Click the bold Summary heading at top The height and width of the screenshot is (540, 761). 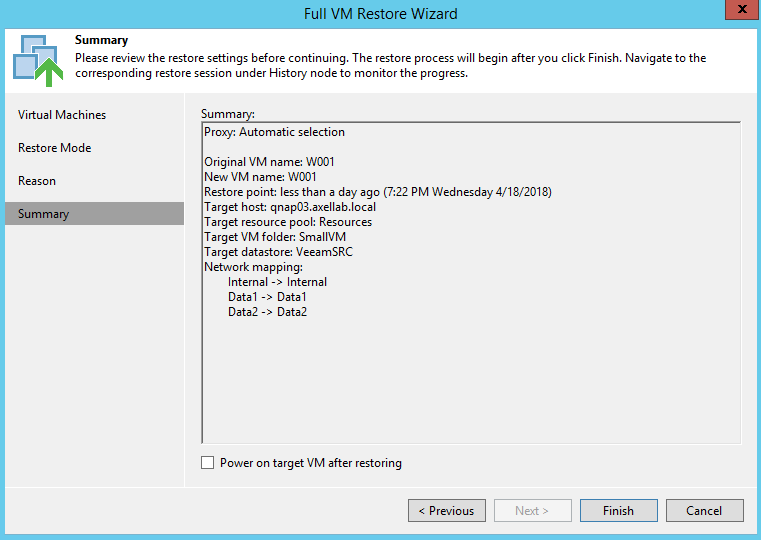pos(101,40)
